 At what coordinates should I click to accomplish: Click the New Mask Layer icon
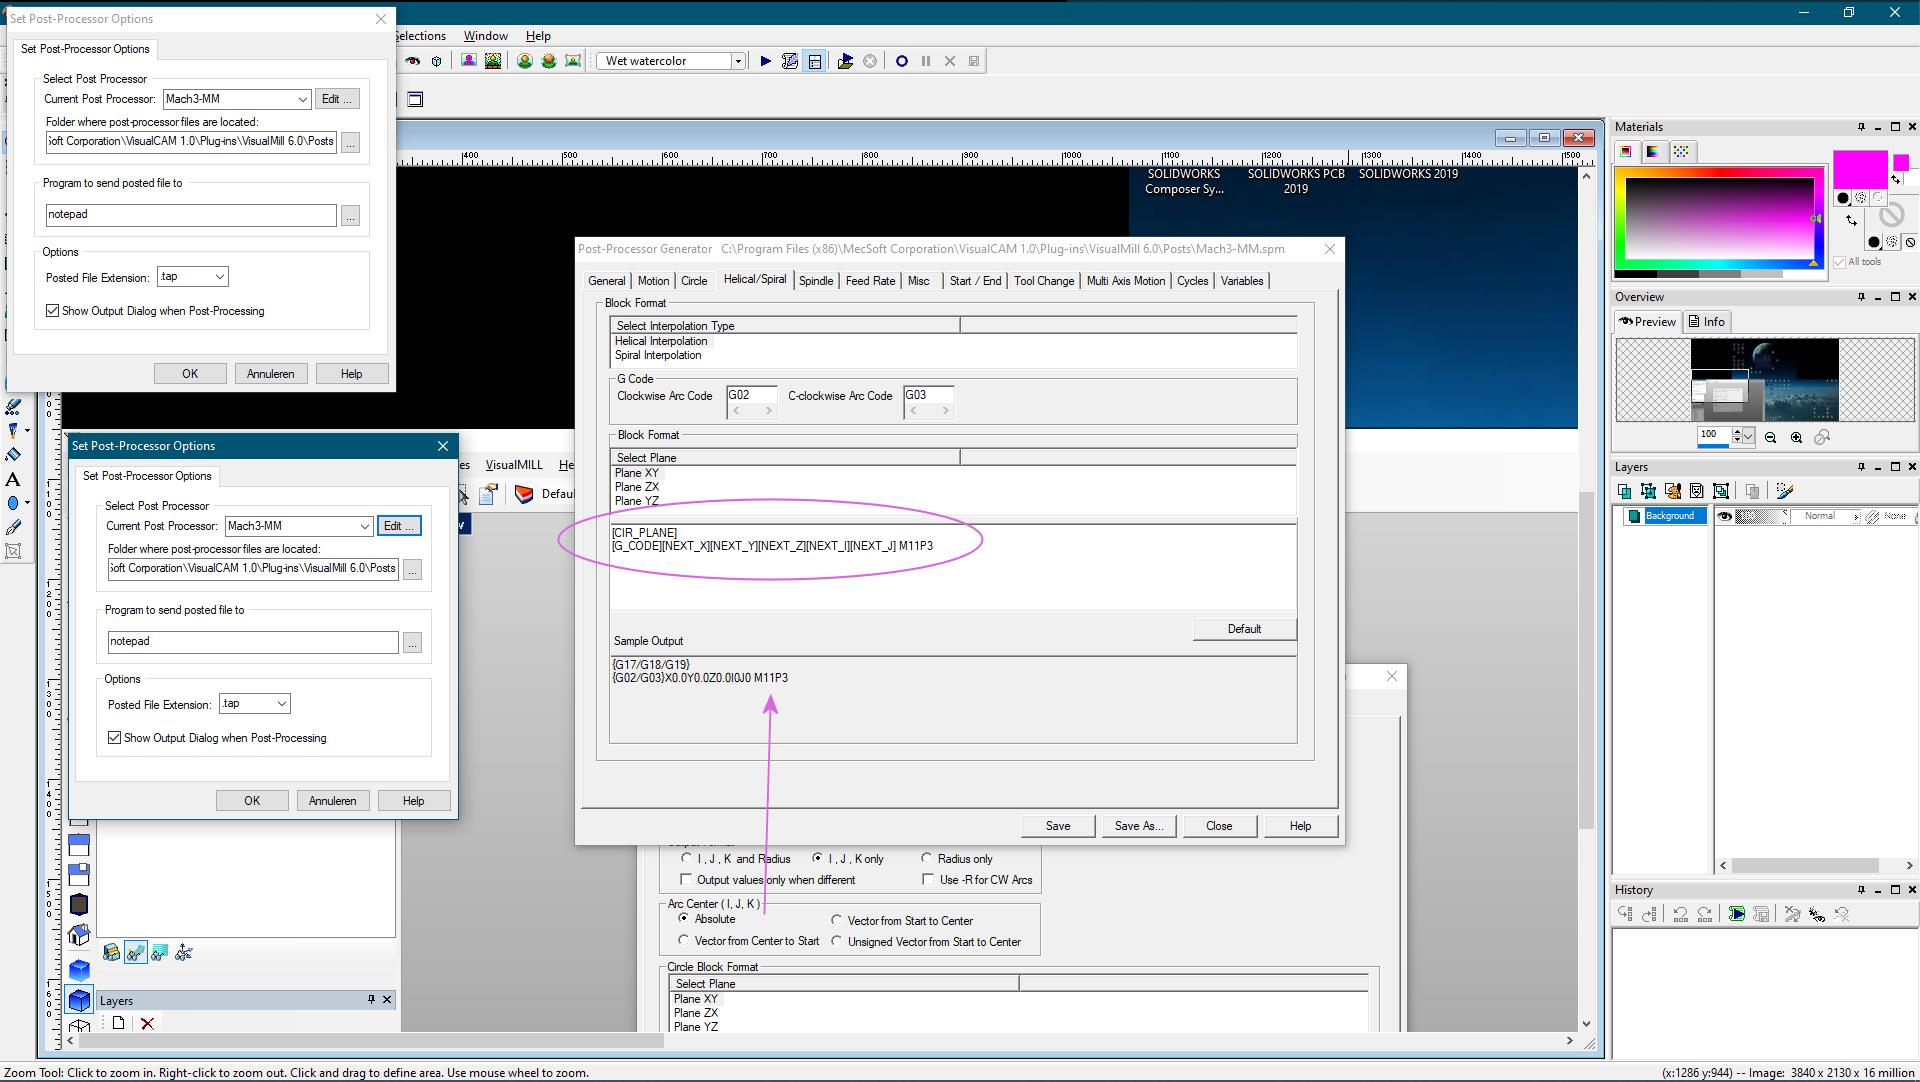[1697, 491]
